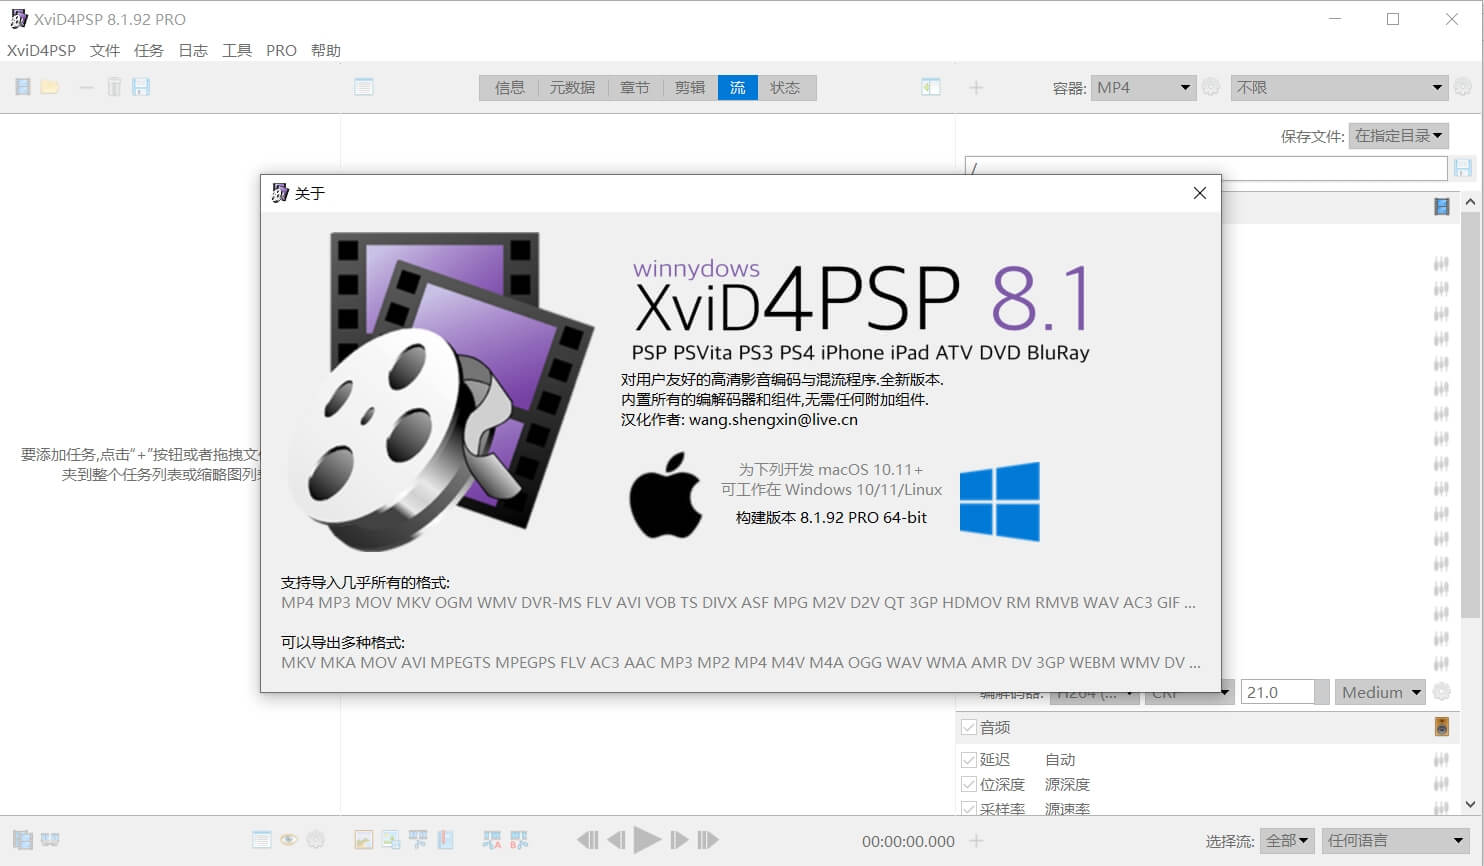Step forward one frame with right arrow control

pyautogui.click(x=679, y=840)
